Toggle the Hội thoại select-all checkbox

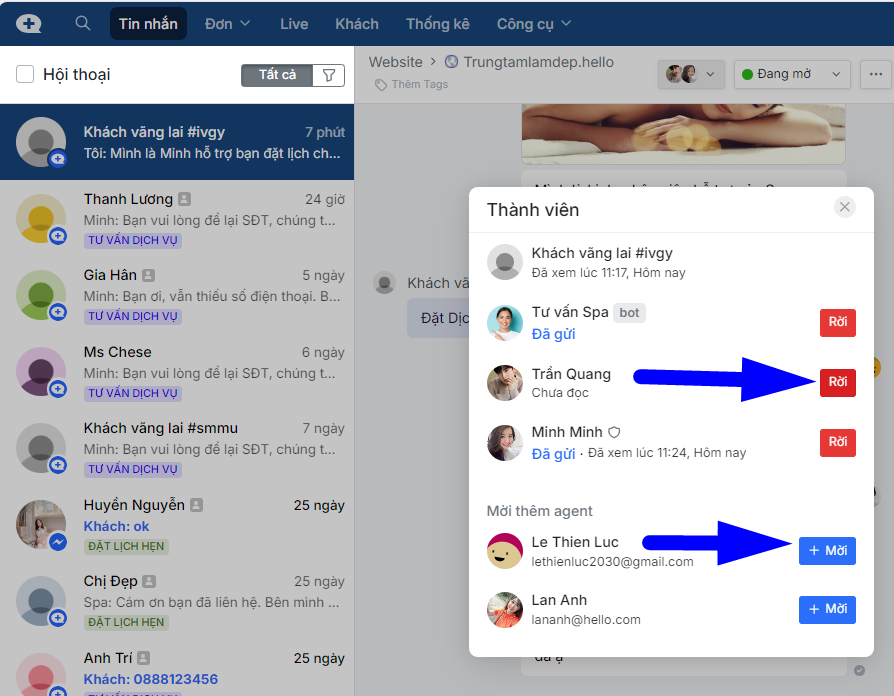[x=25, y=74]
